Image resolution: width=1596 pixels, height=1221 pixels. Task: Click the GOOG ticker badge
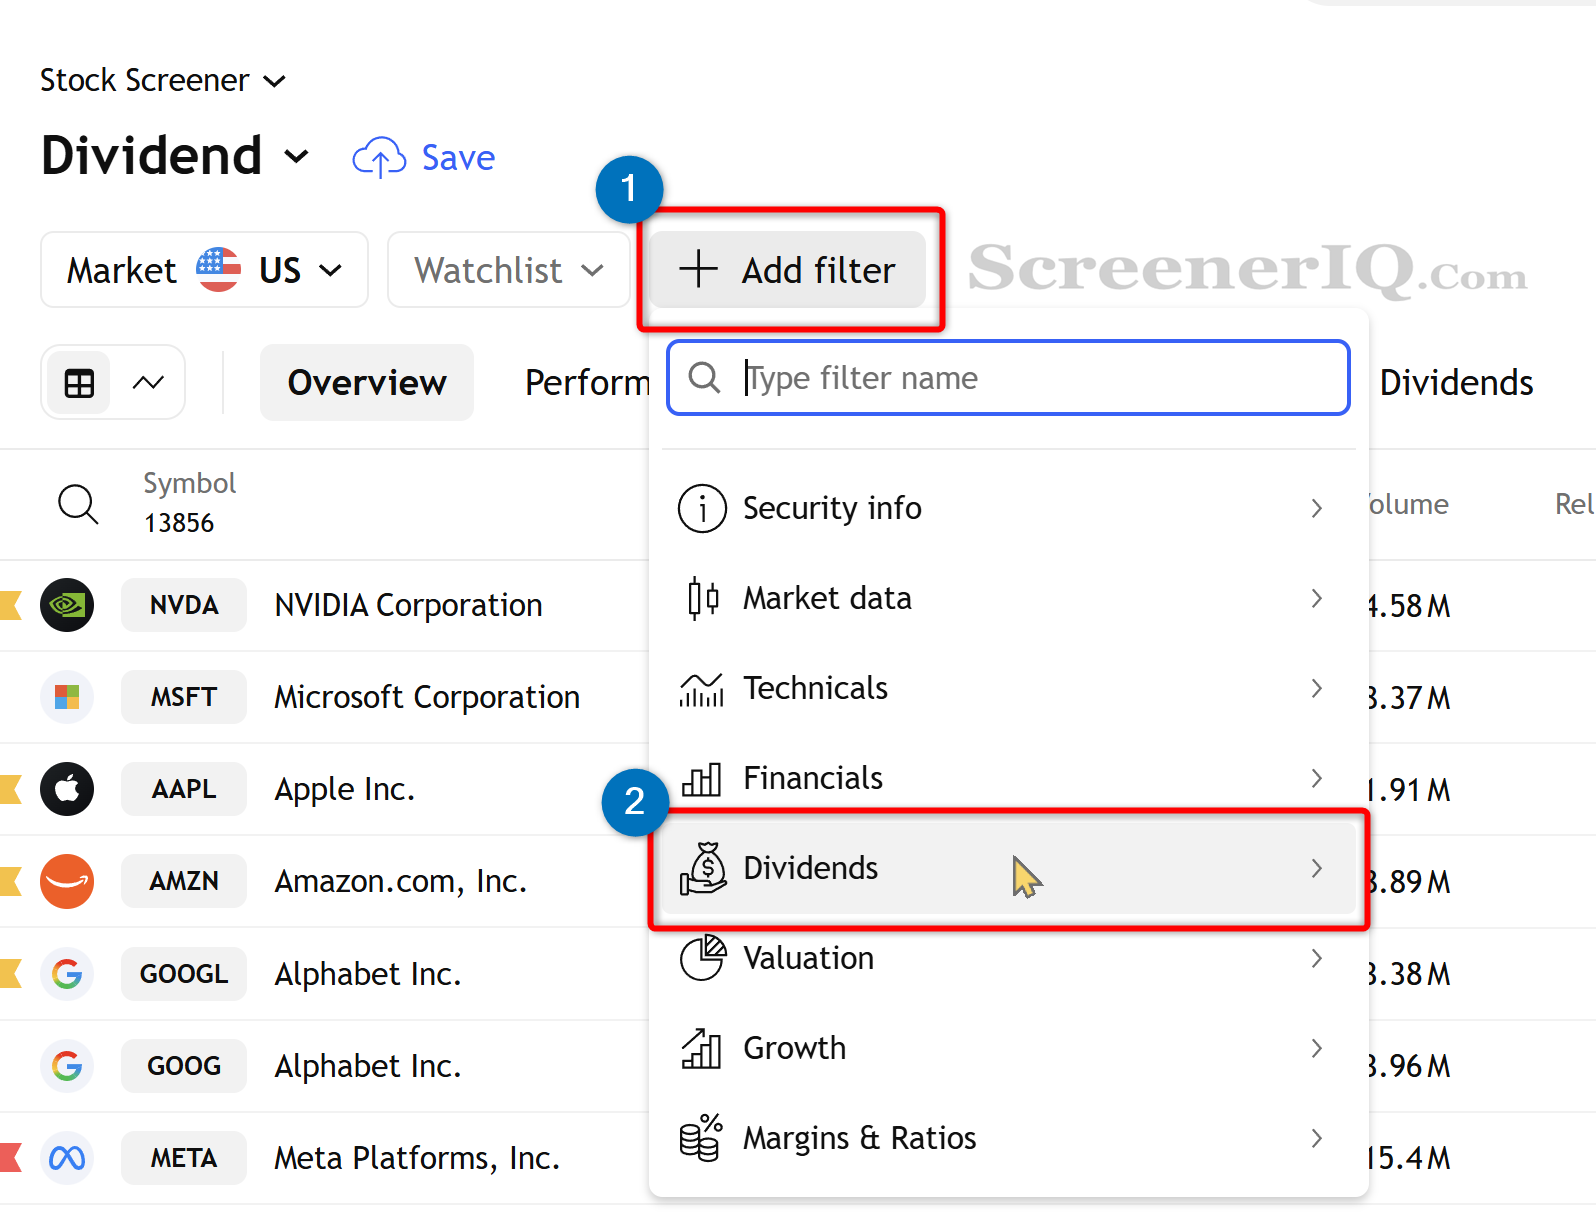(x=184, y=1066)
